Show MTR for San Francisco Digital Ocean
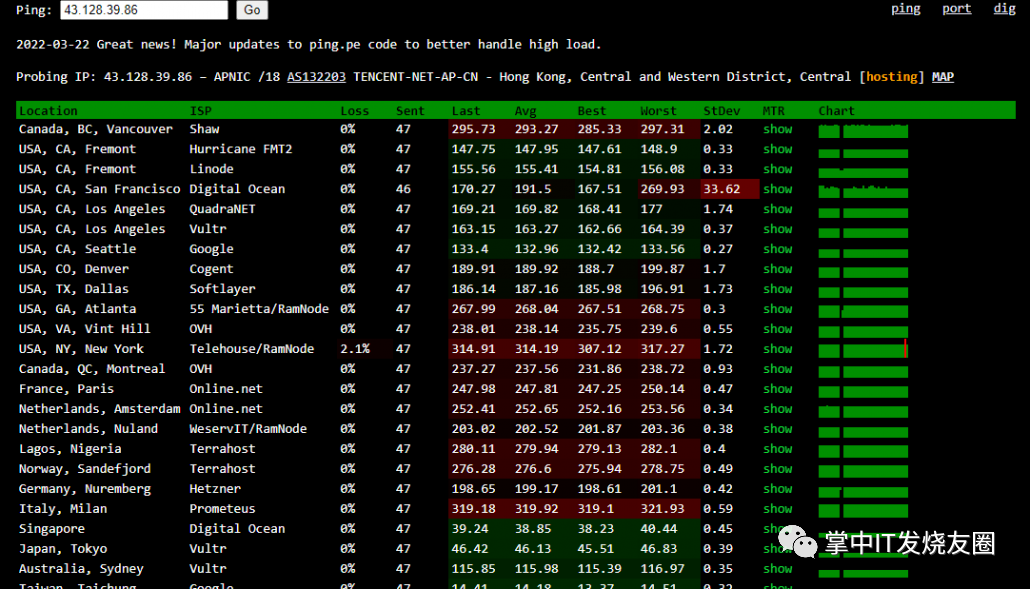The image size is (1030, 589). click(x=777, y=189)
